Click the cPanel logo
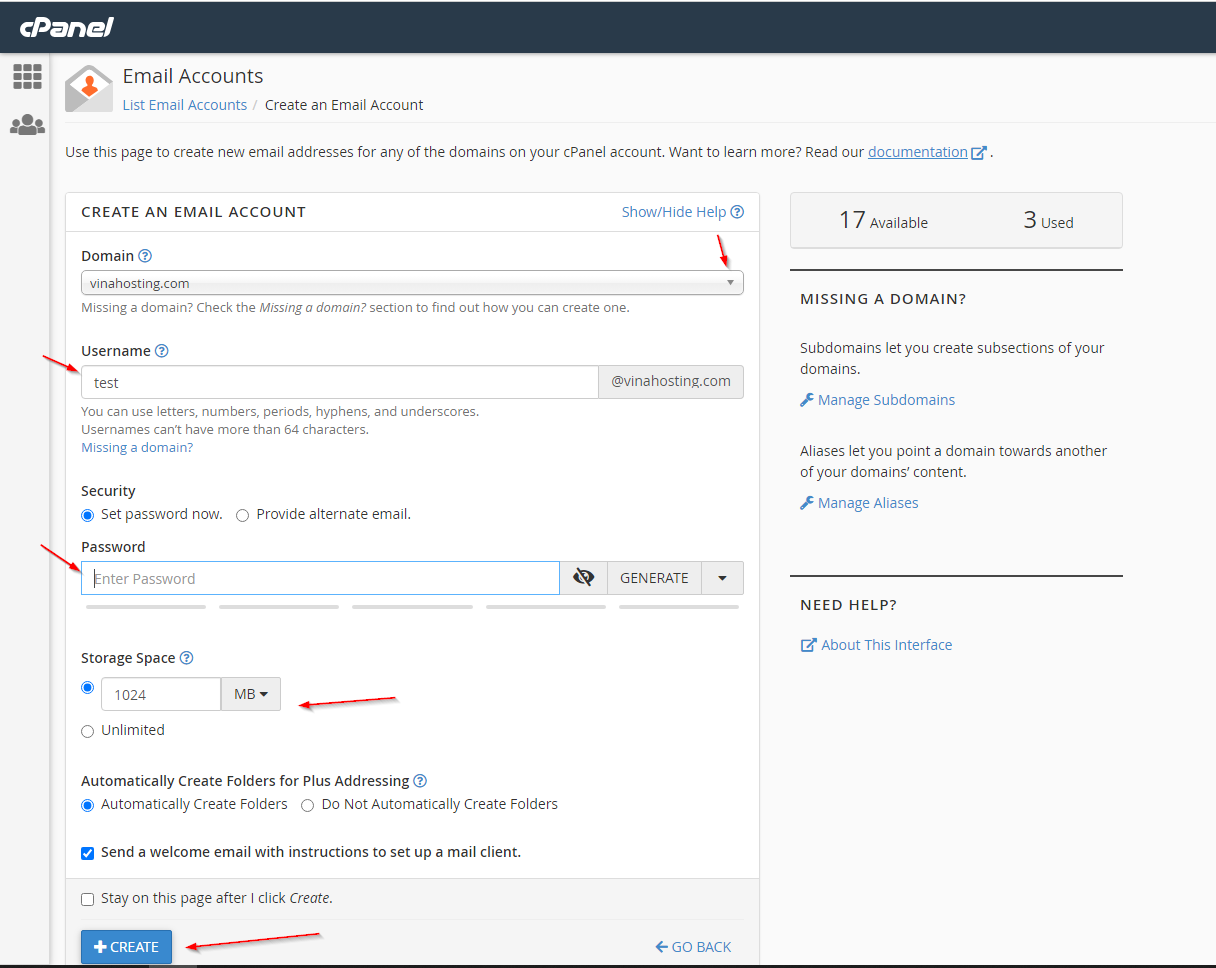The image size is (1216, 968). click(x=67, y=27)
